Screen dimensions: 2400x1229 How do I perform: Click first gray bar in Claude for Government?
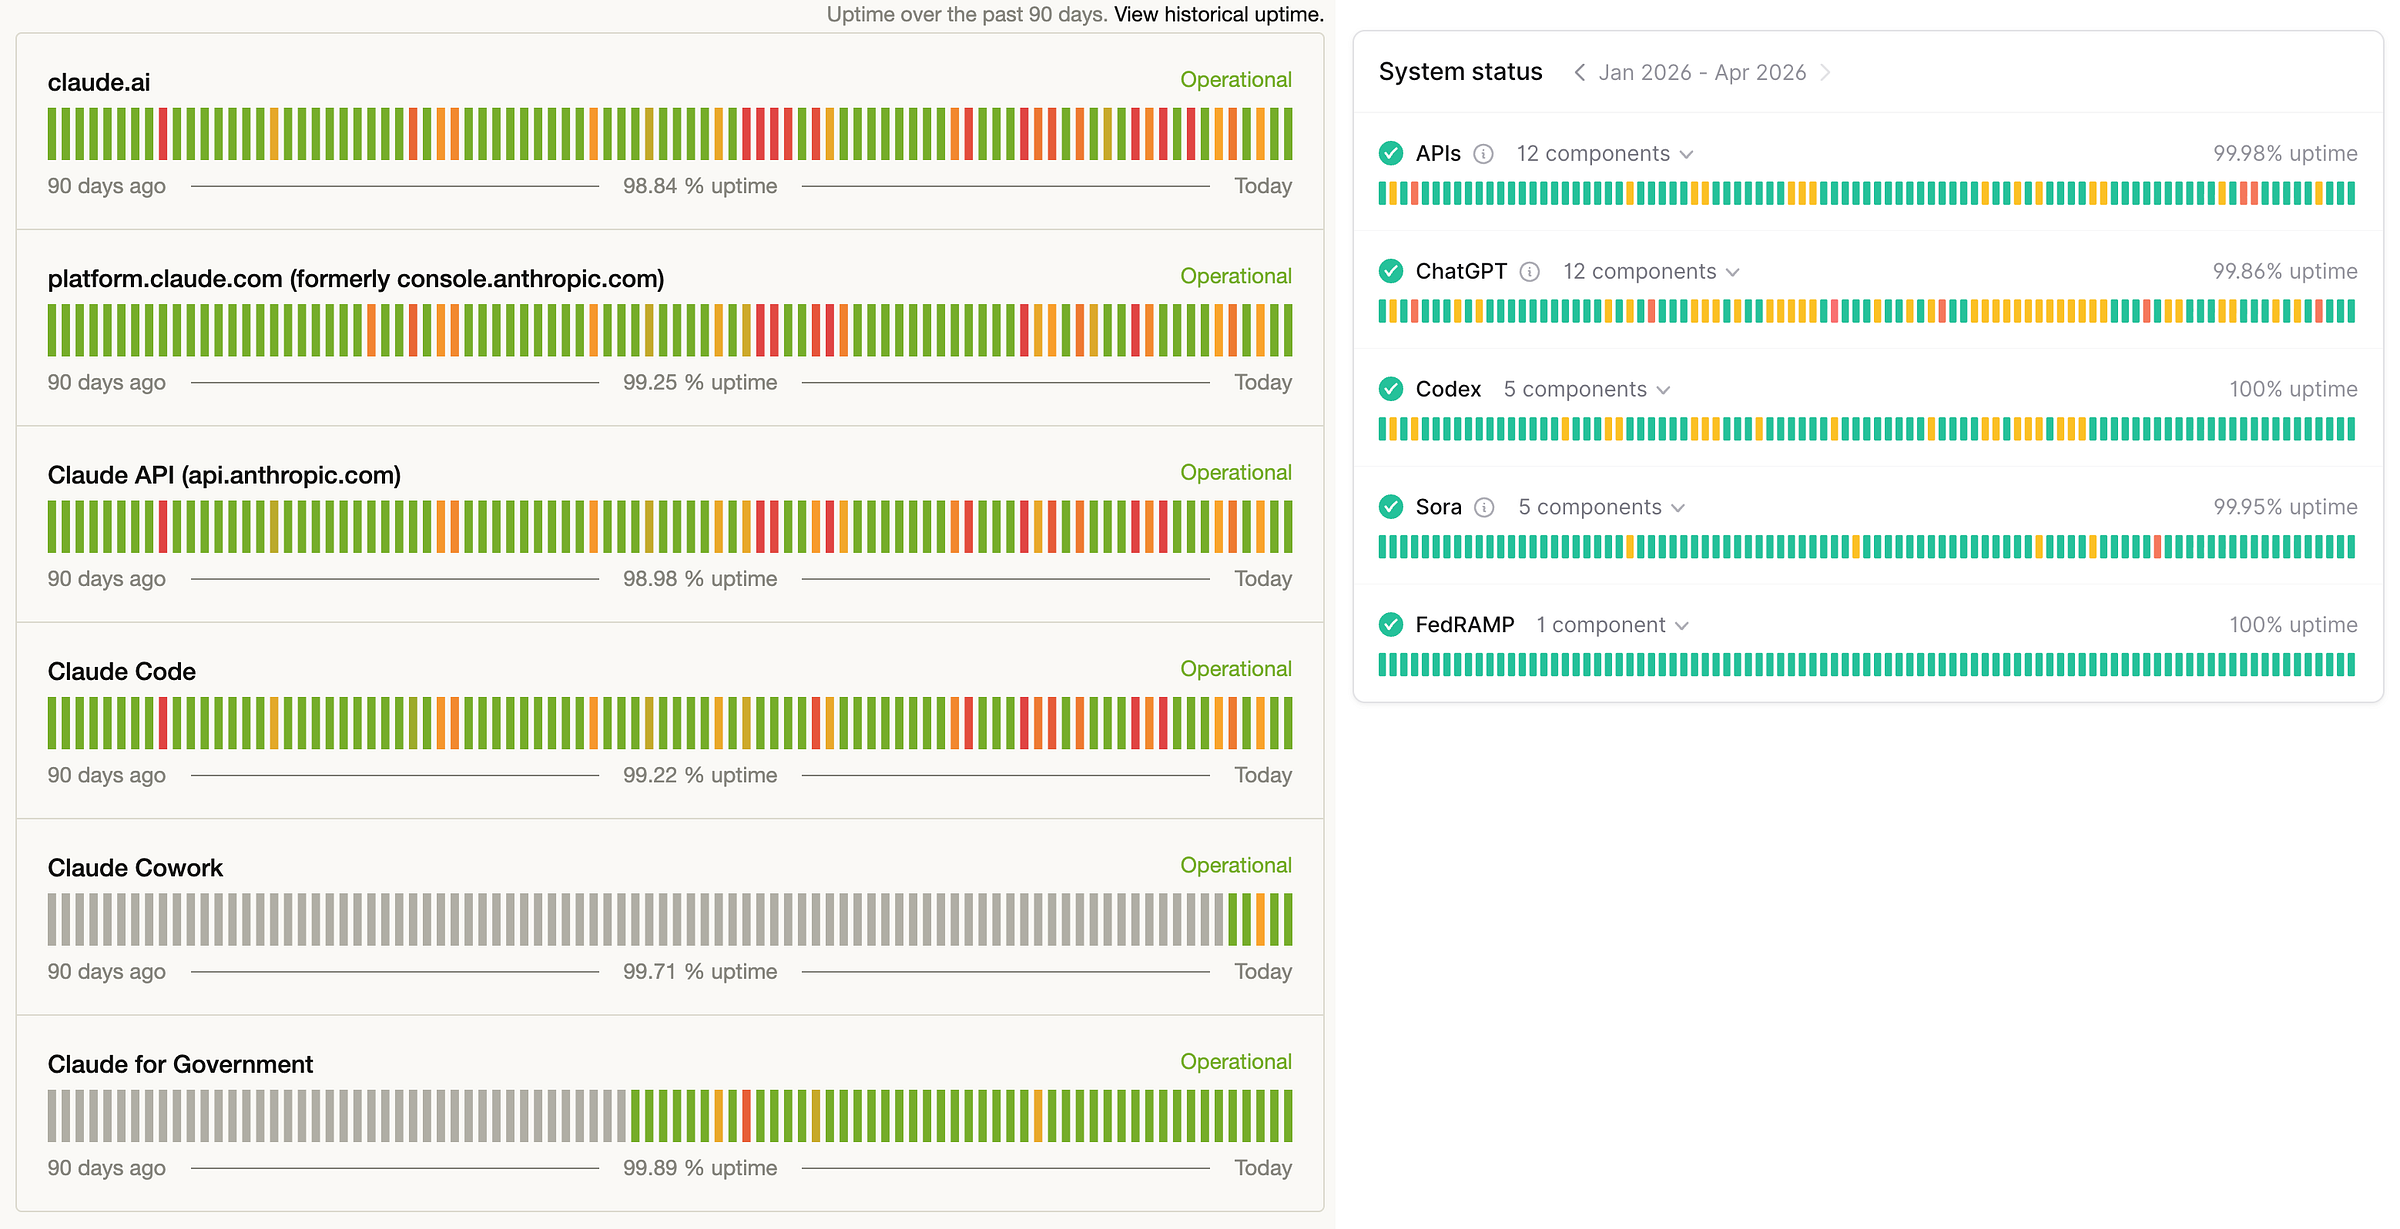[x=52, y=1116]
